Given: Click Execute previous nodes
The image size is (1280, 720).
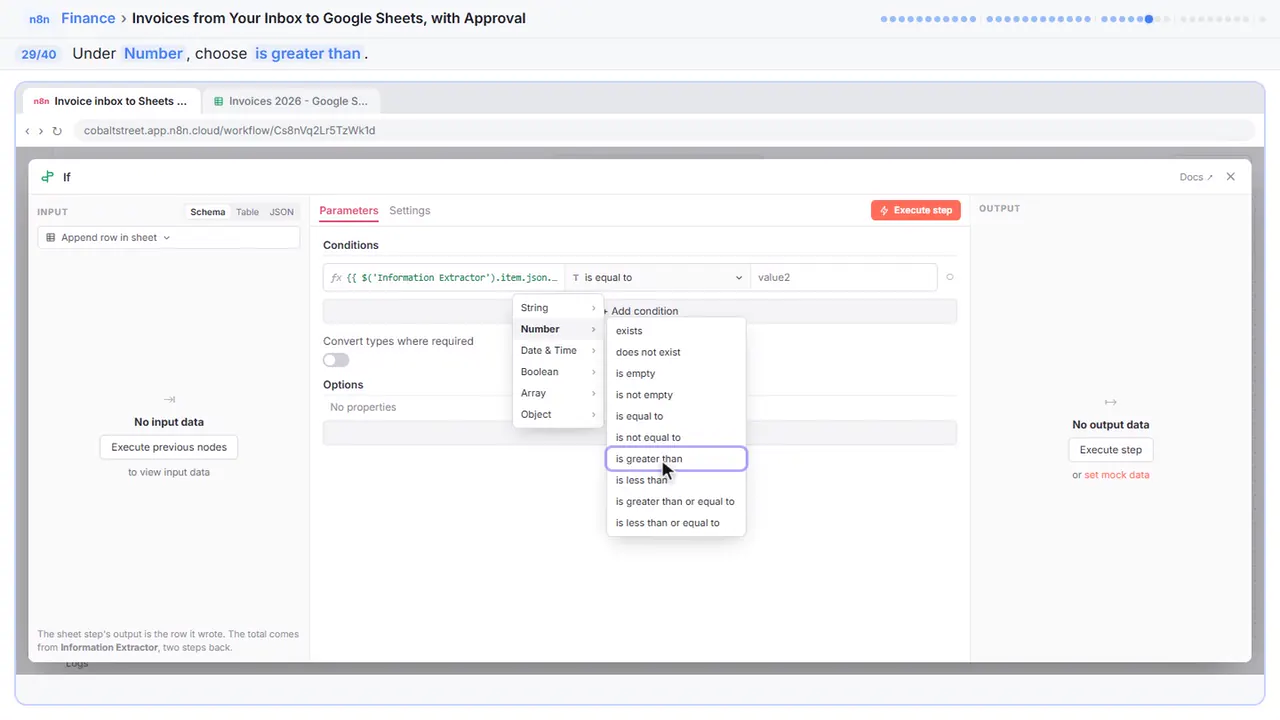Looking at the screenshot, I should click(x=169, y=447).
